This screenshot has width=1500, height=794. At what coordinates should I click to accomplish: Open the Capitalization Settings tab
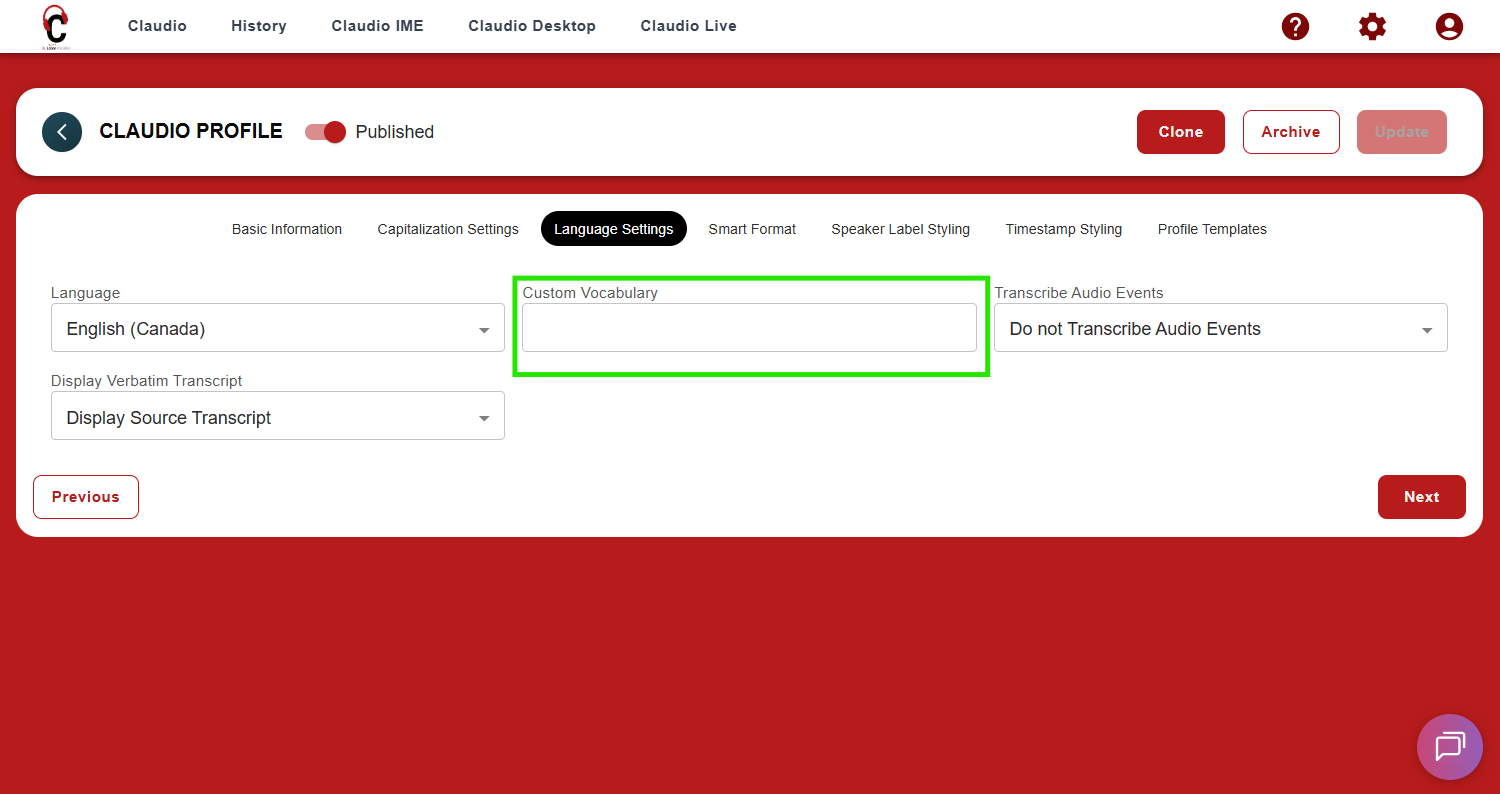(448, 229)
